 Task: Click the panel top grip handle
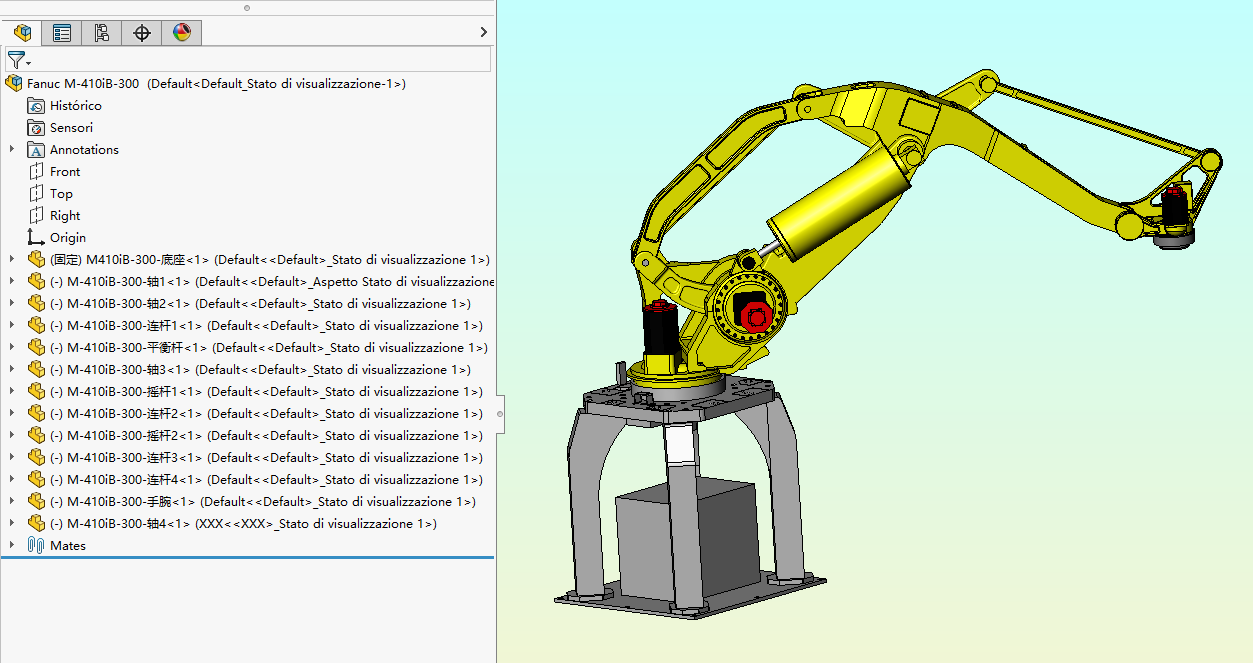click(247, 7)
